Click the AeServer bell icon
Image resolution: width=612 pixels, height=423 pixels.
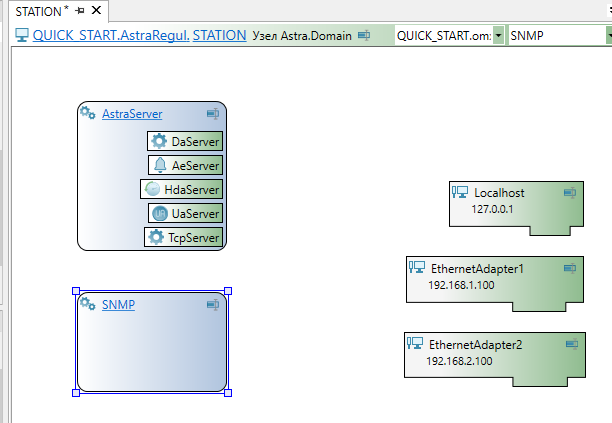point(160,166)
